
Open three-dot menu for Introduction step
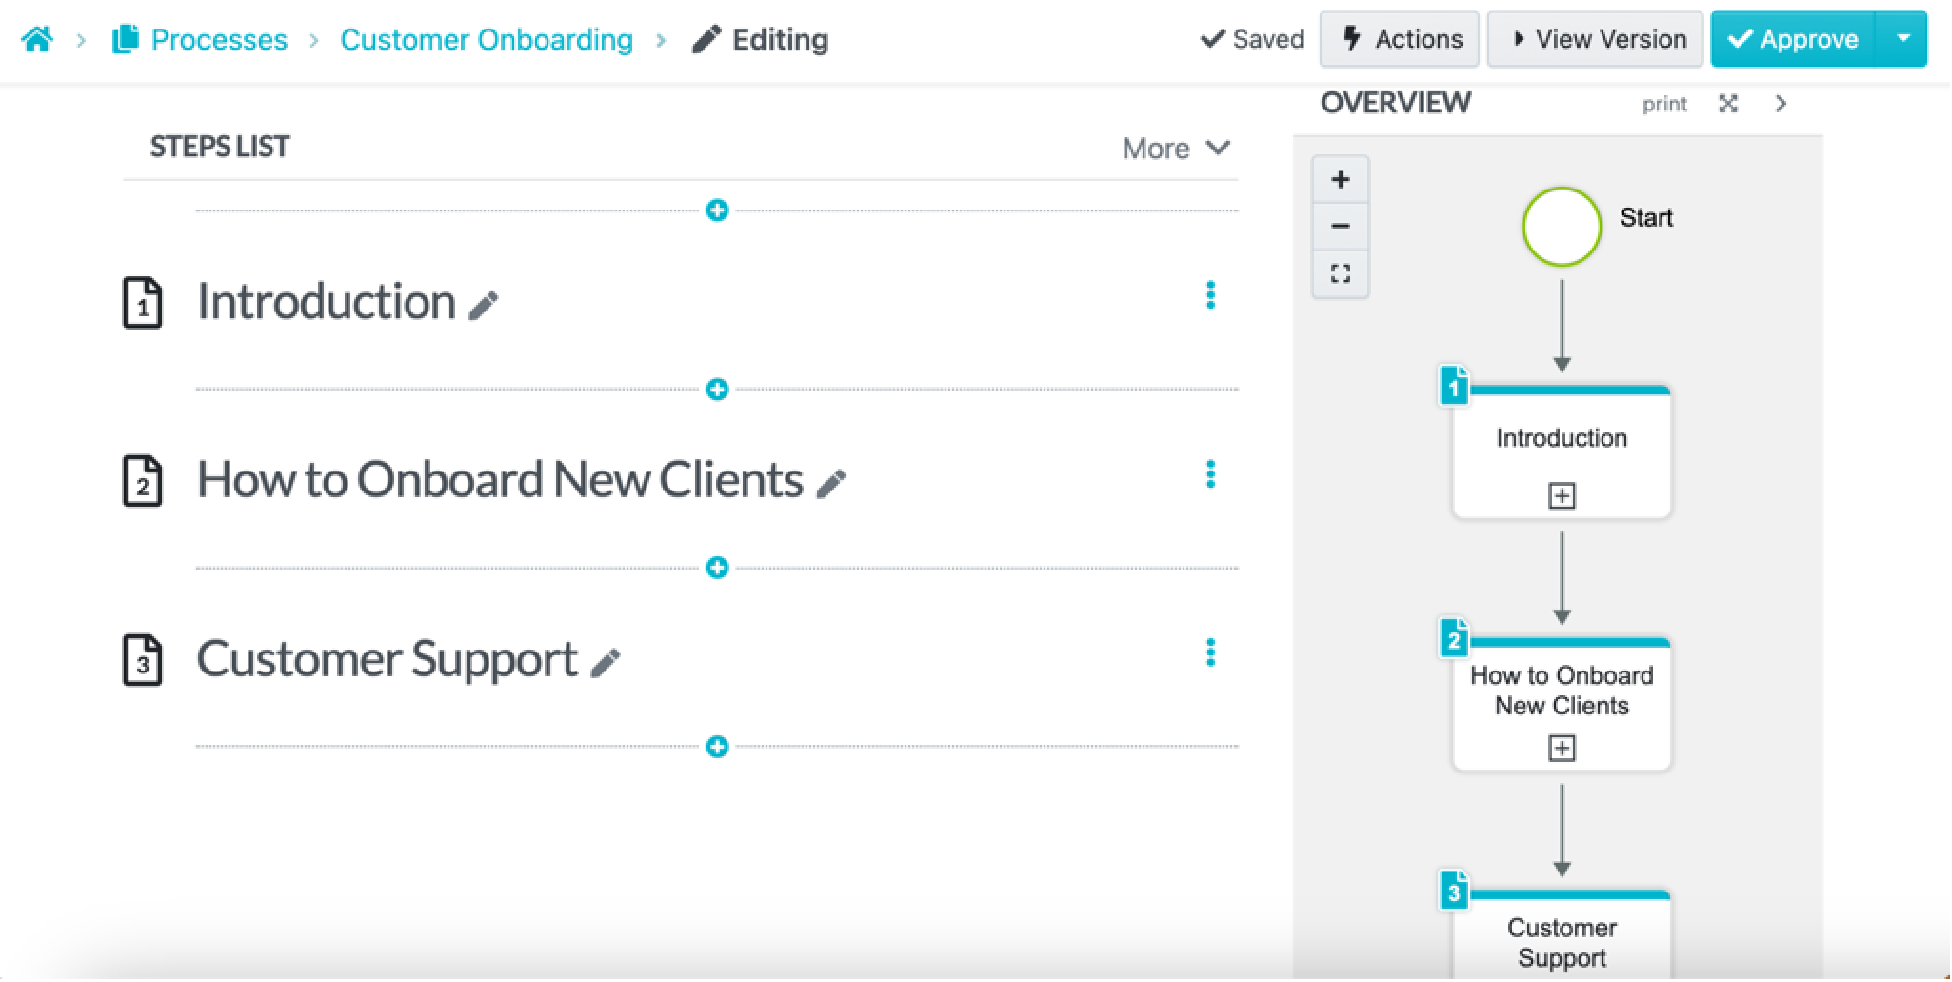pos(1210,296)
